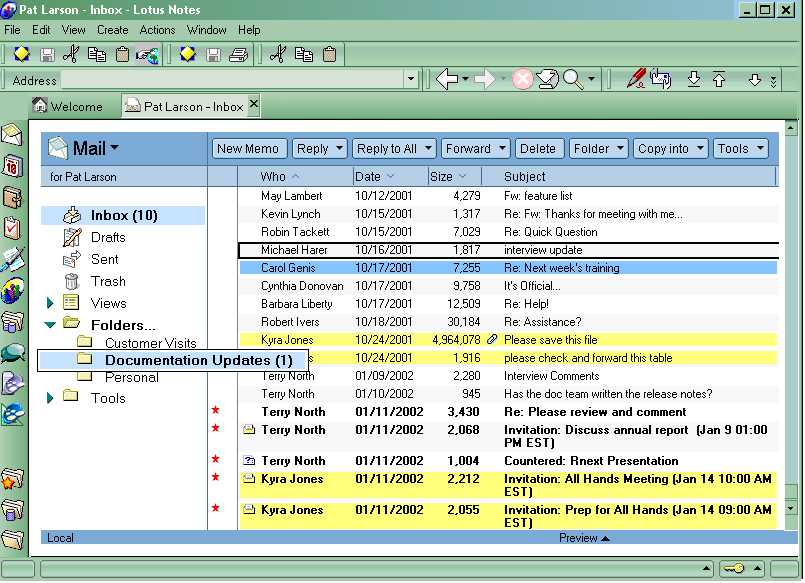Click the magnifying glass Search icon
Viewport: 805px width, 583px height.
click(x=572, y=80)
